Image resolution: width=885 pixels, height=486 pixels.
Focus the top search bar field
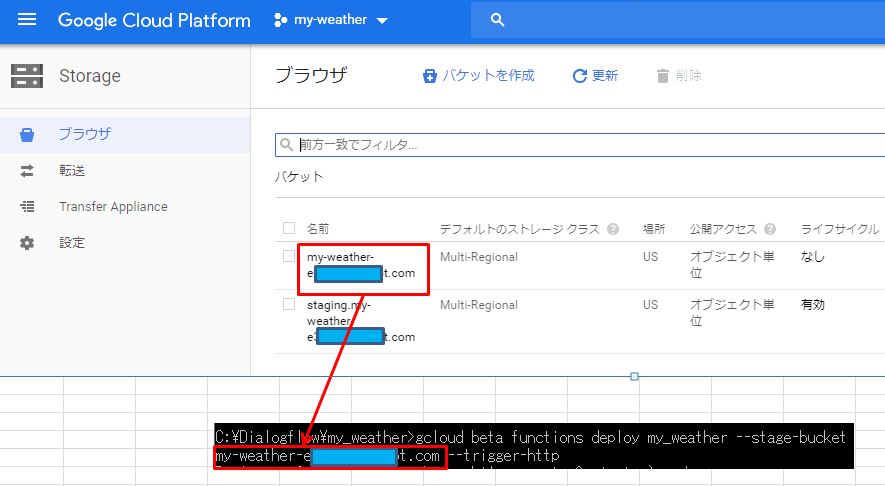tap(677, 20)
